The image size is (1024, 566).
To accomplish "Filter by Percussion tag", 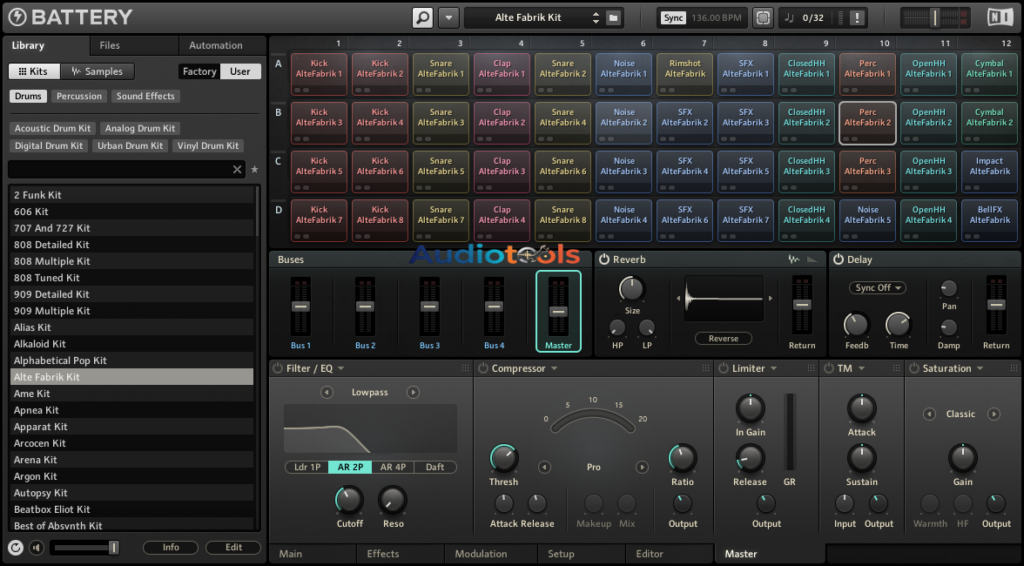I will [79, 96].
